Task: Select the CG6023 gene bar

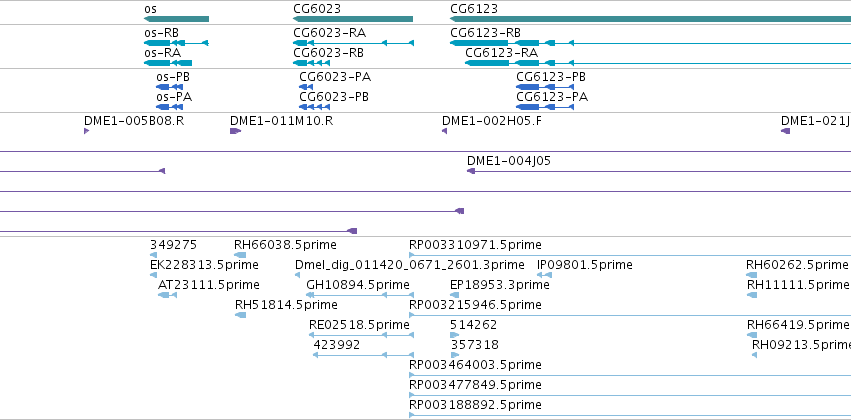Action: point(353,19)
